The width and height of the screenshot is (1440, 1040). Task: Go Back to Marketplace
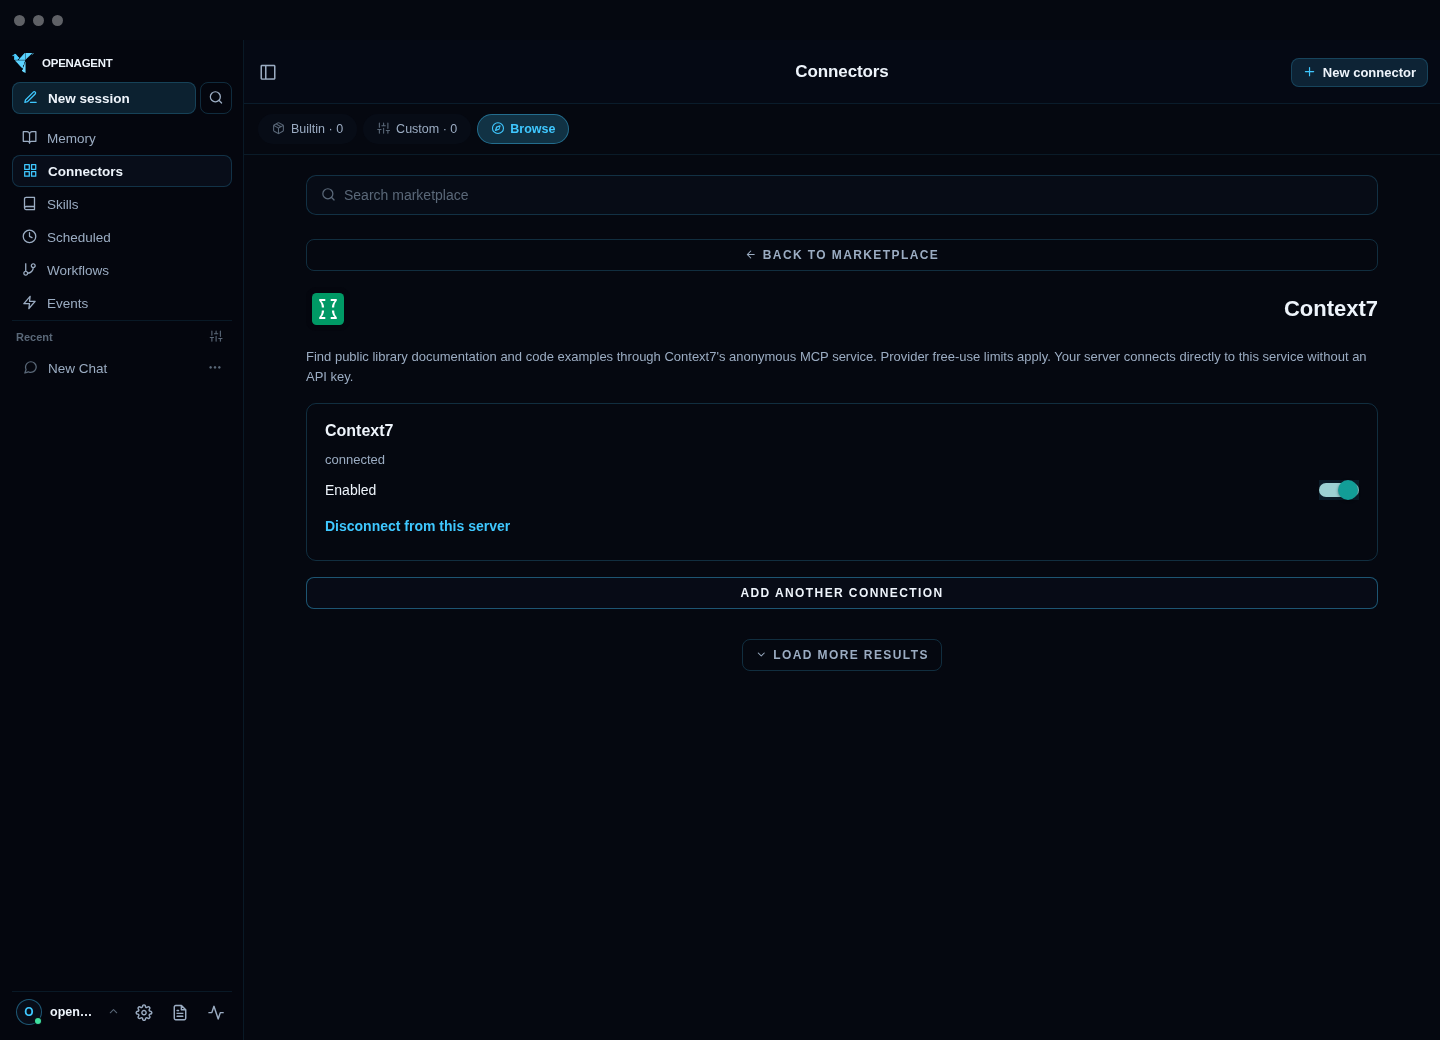[x=842, y=255]
